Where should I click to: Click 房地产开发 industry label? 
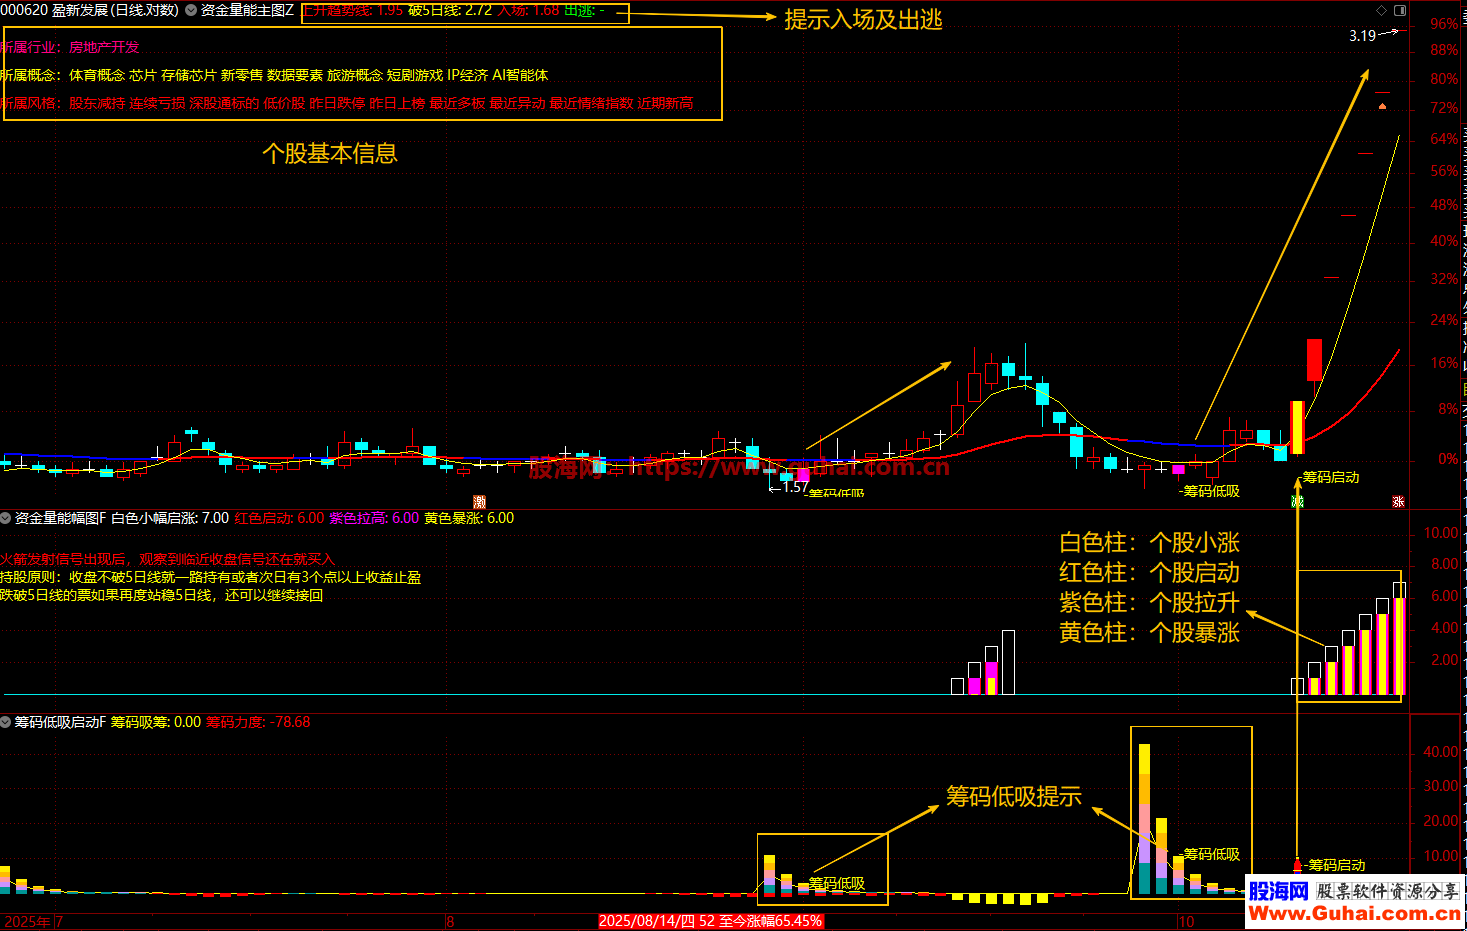click(104, 47)
